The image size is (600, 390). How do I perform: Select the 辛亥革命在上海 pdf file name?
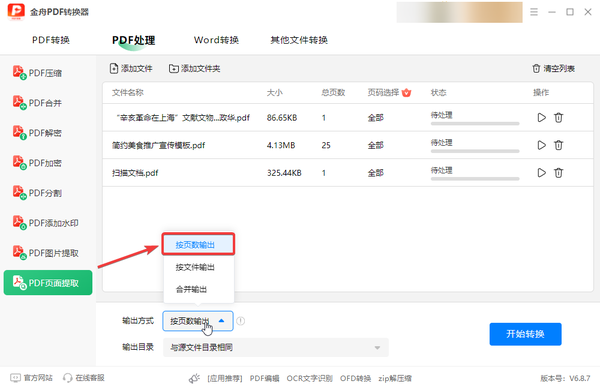[182, 117]
